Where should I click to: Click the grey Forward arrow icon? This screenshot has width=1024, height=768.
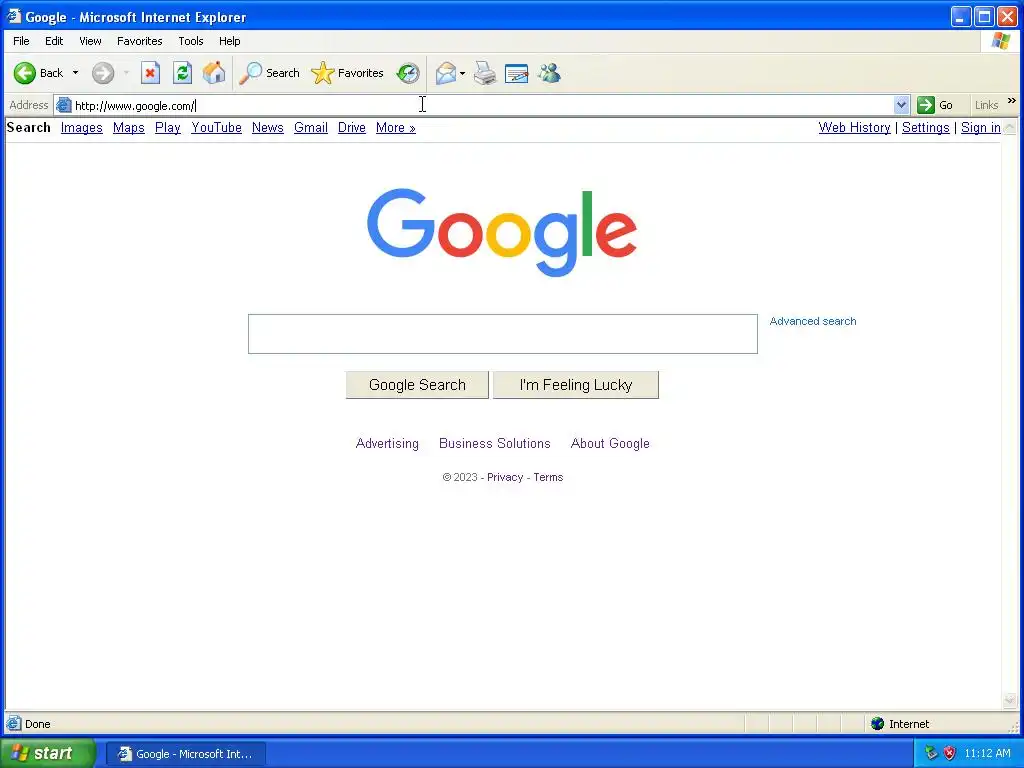(103, 73)
